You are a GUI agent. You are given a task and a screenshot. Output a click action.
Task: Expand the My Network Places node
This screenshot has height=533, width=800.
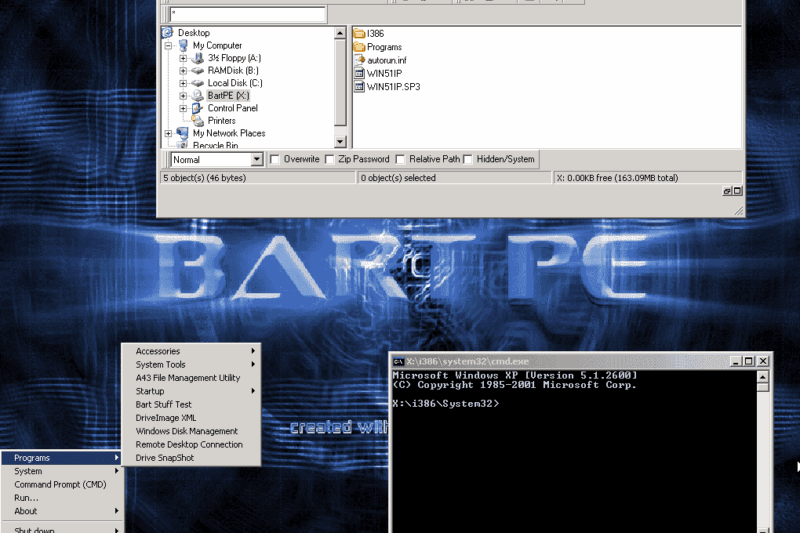[168, 134]
